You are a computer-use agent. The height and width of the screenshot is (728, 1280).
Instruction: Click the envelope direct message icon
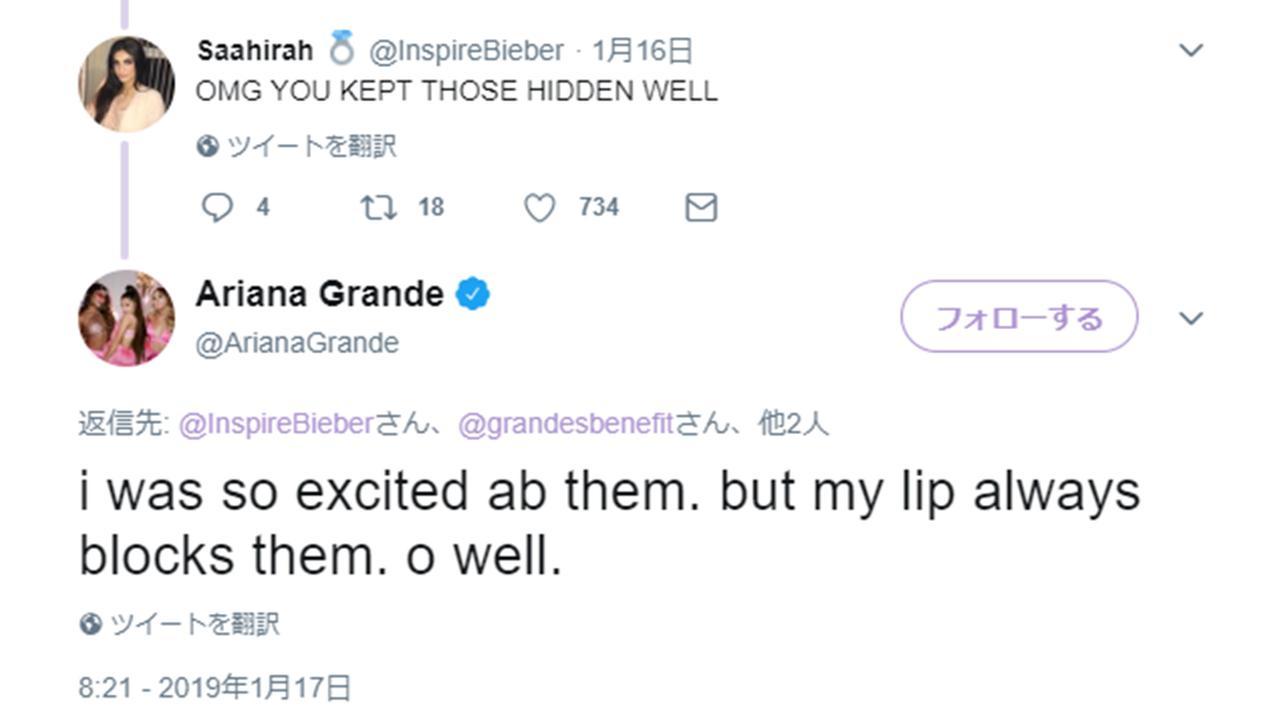(701, 207)
